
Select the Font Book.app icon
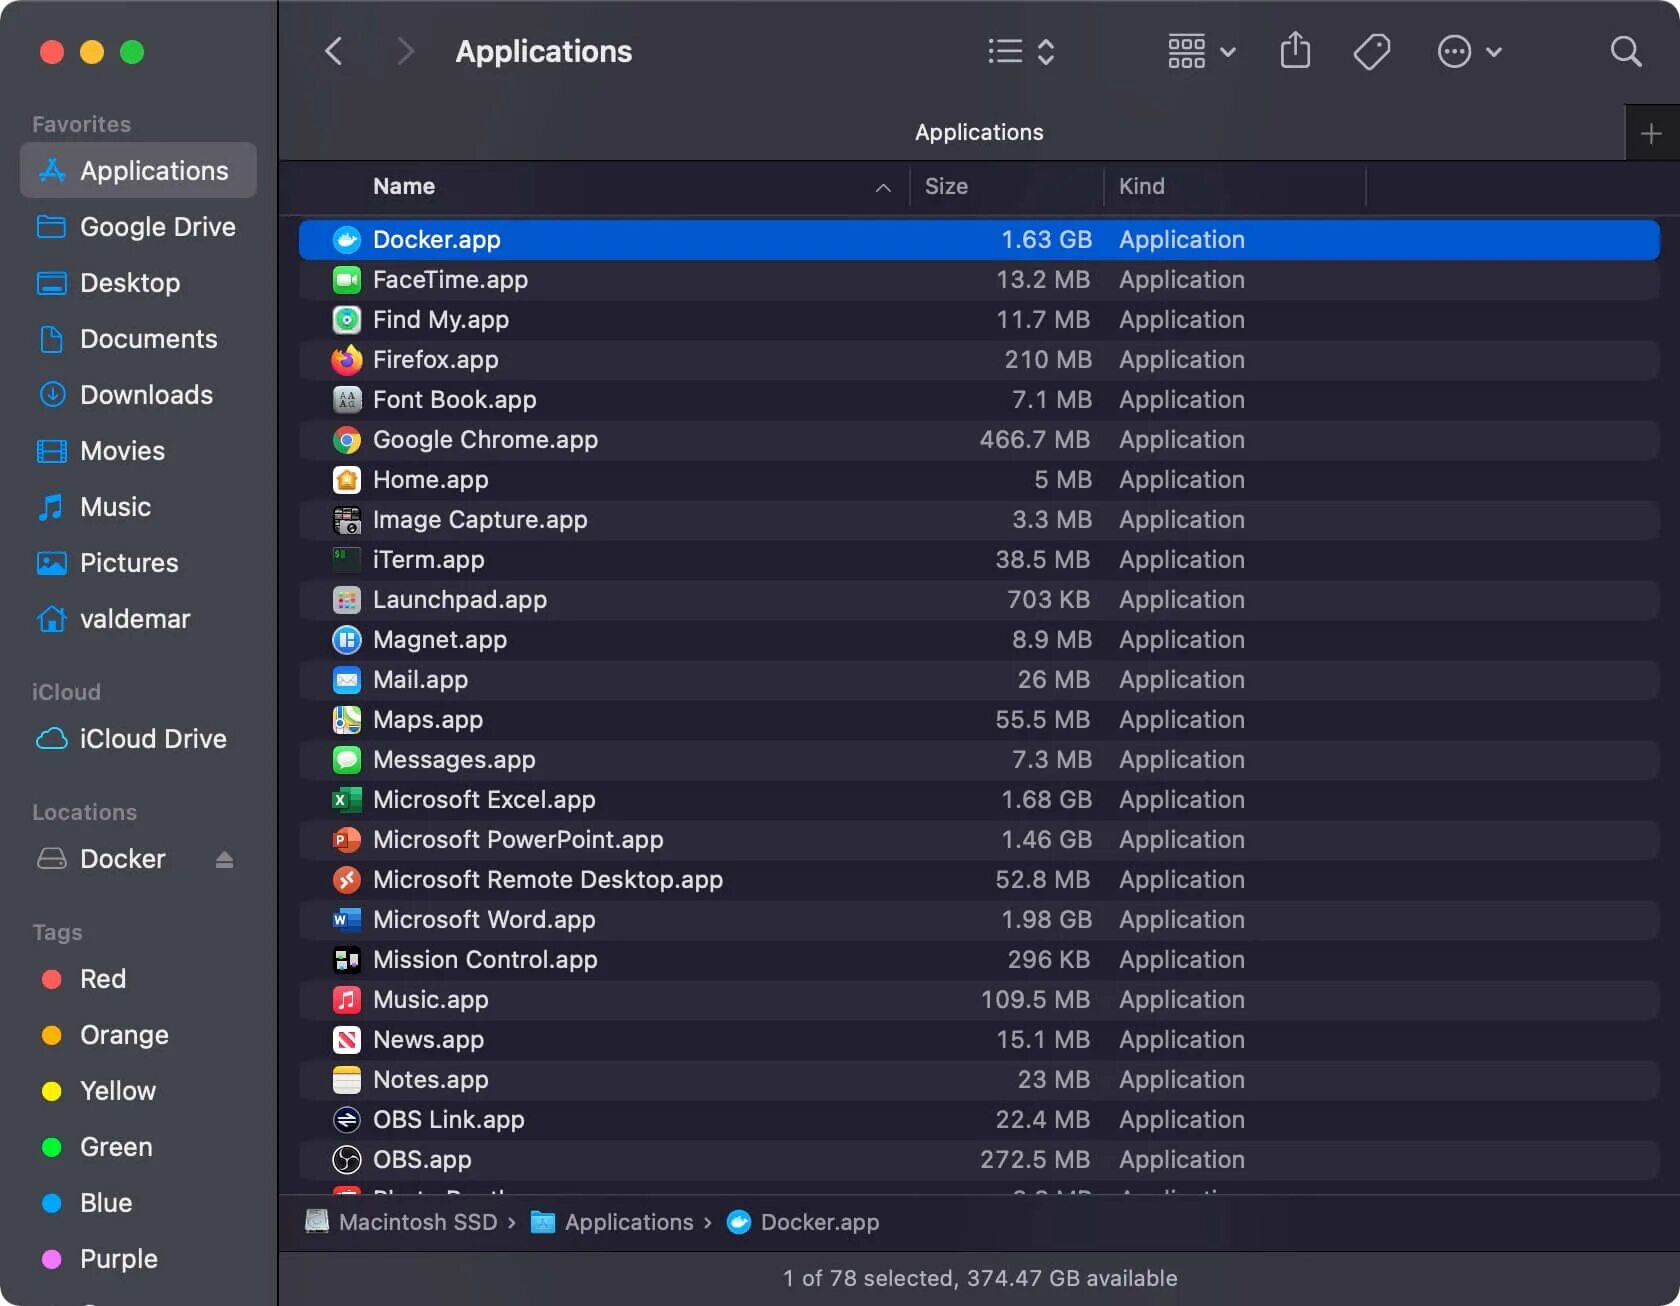click(x=346, y=400)
